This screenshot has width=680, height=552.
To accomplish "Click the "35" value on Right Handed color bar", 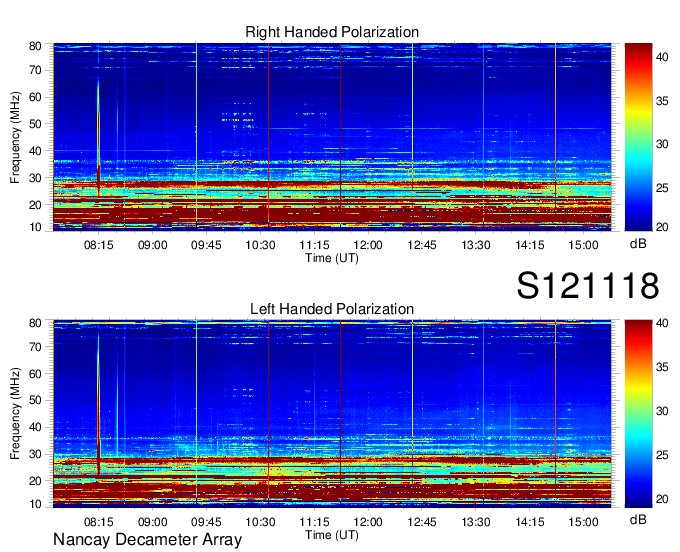I will pyautogui.click(x=662, y=101).
